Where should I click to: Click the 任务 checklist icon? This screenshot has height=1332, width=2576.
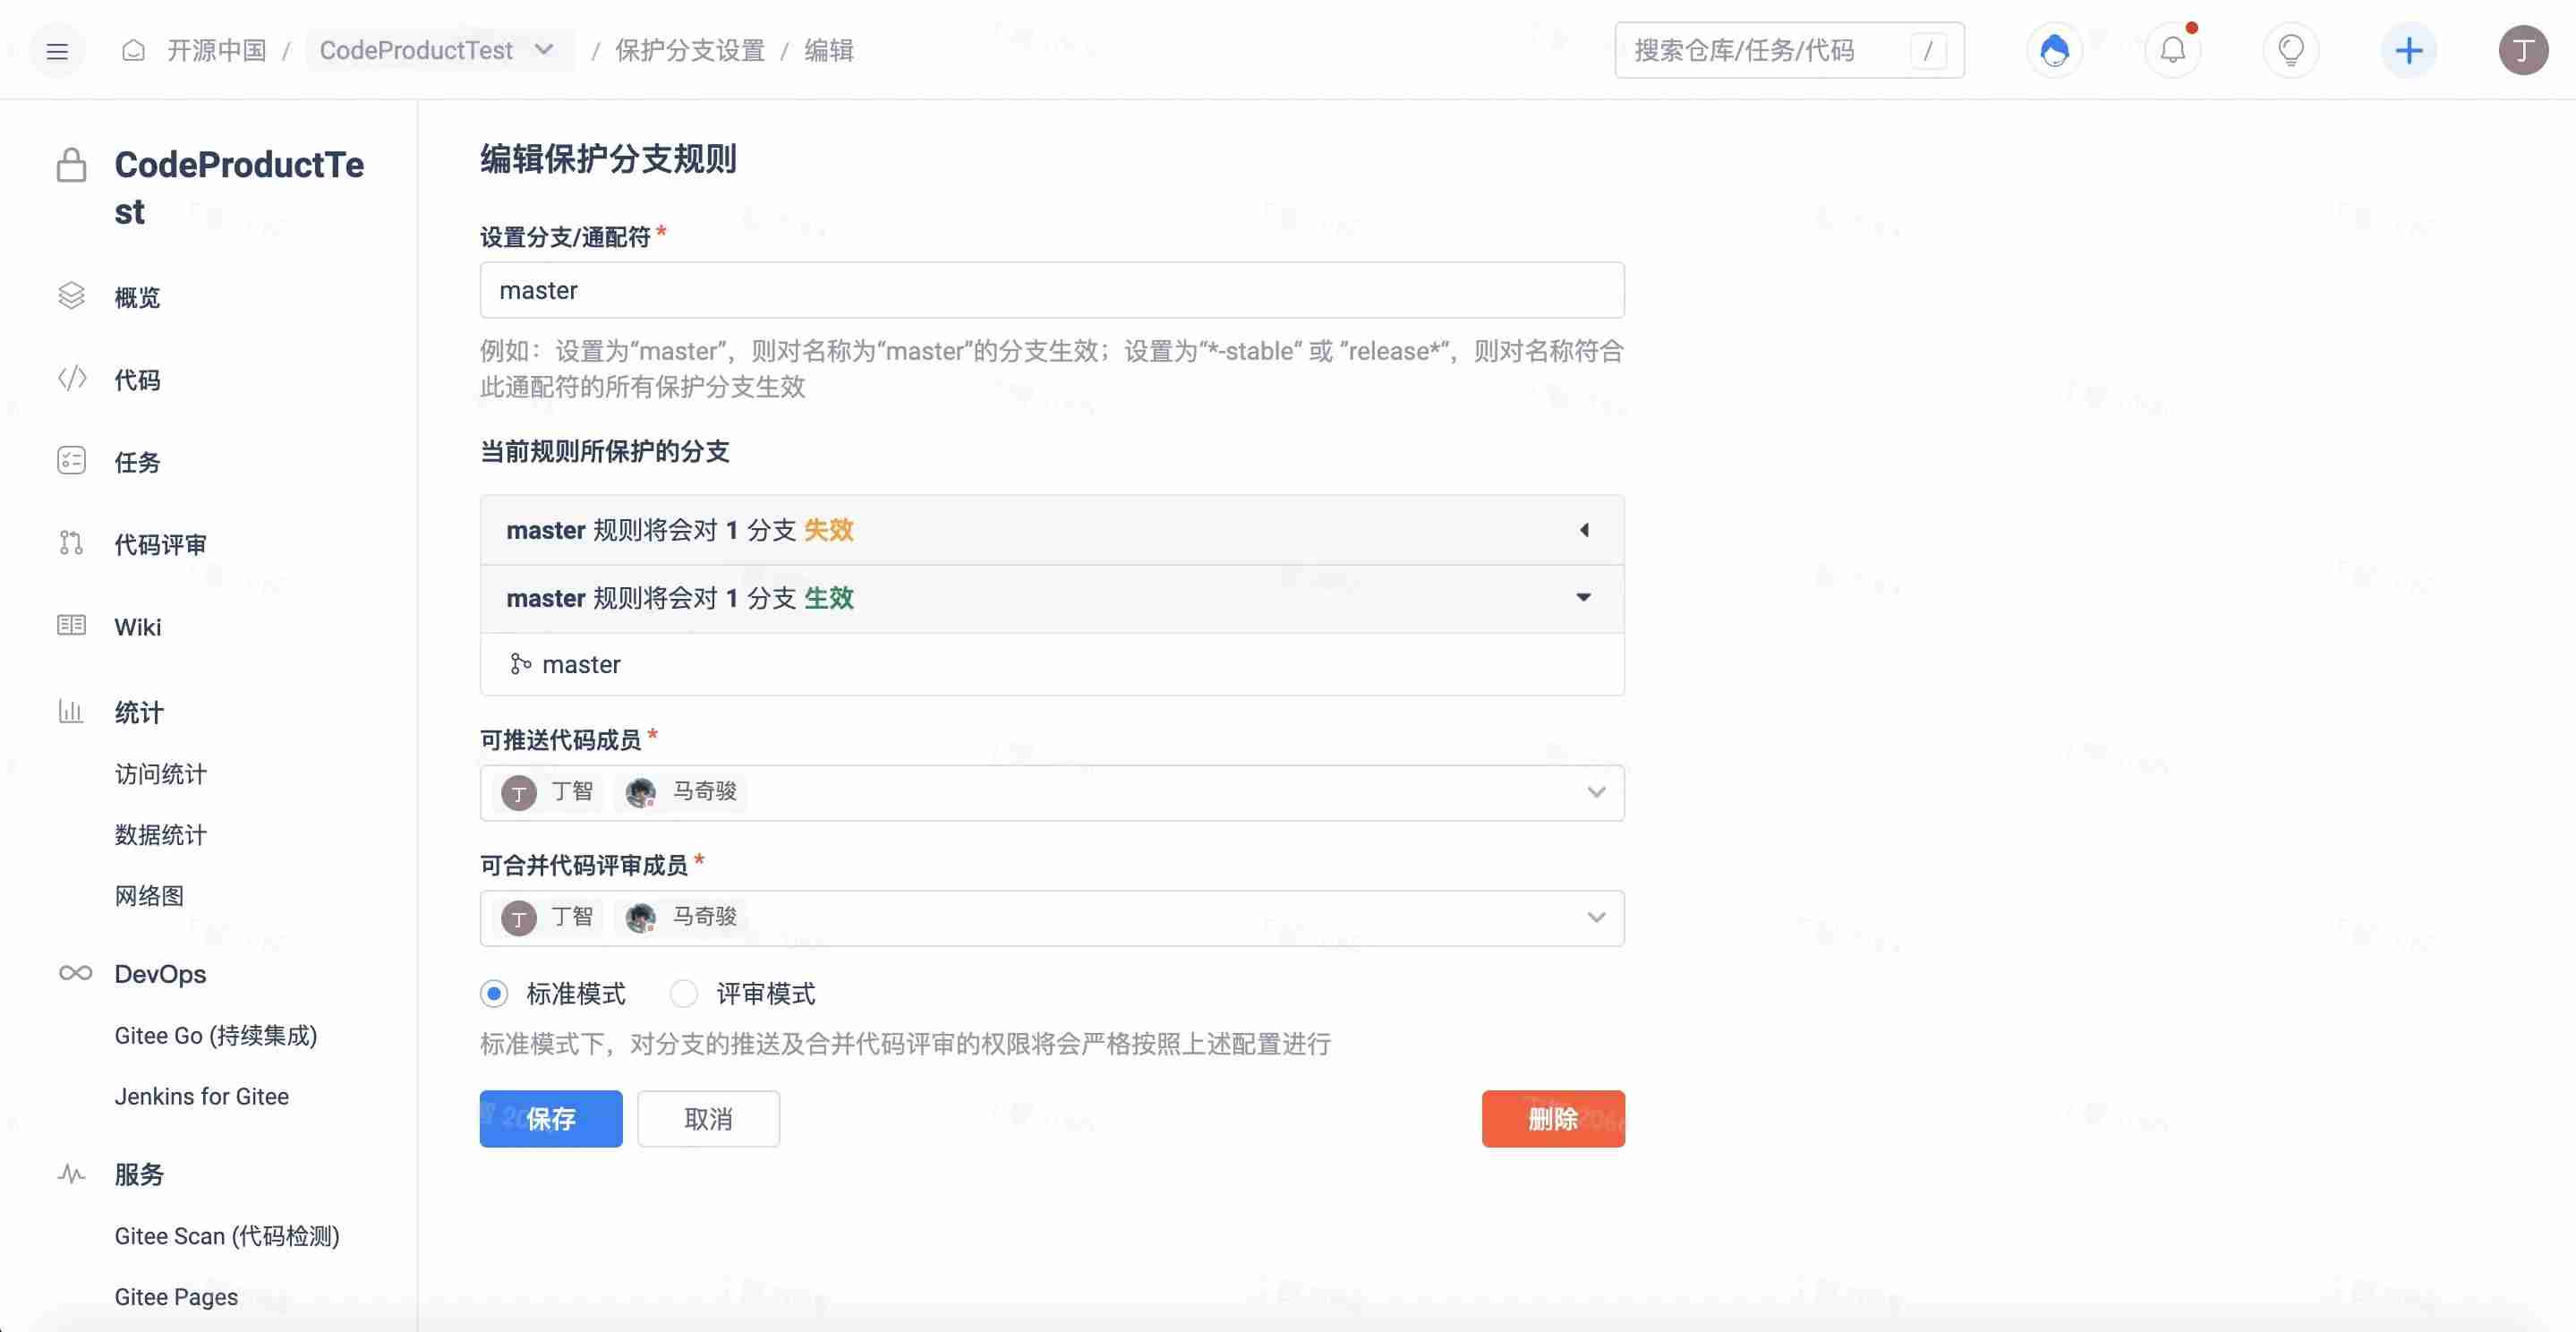click(x=71, y=460)
